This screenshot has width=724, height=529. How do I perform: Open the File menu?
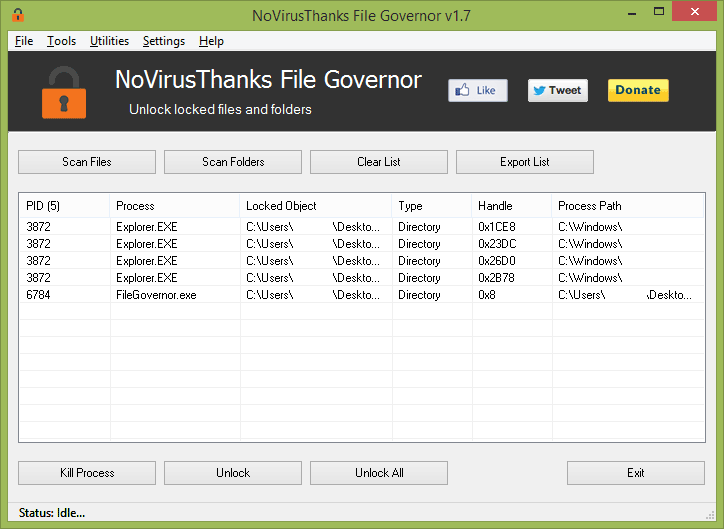point(24,41)
